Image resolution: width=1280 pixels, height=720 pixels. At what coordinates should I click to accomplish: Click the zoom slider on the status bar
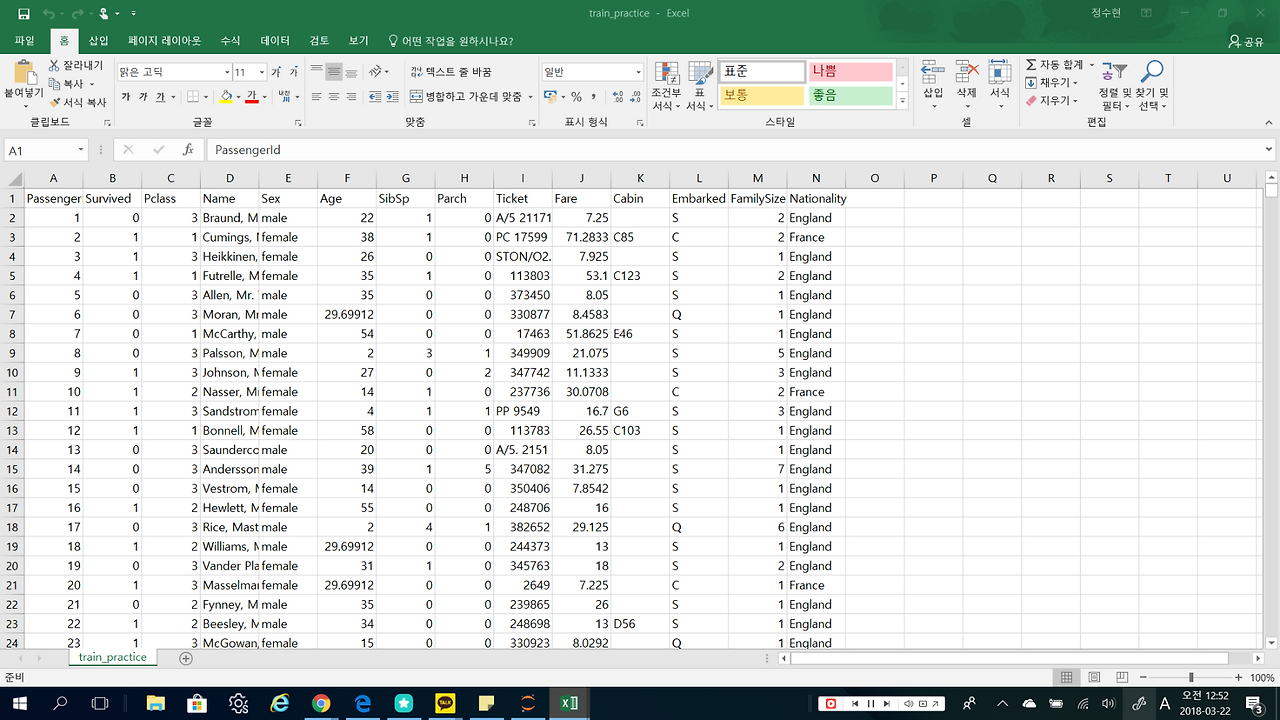[1190, 677]
